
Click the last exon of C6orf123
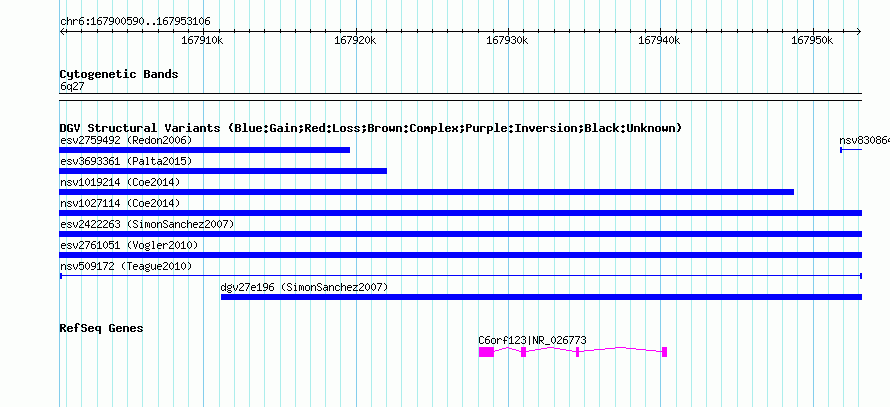[x=665, y=352]
